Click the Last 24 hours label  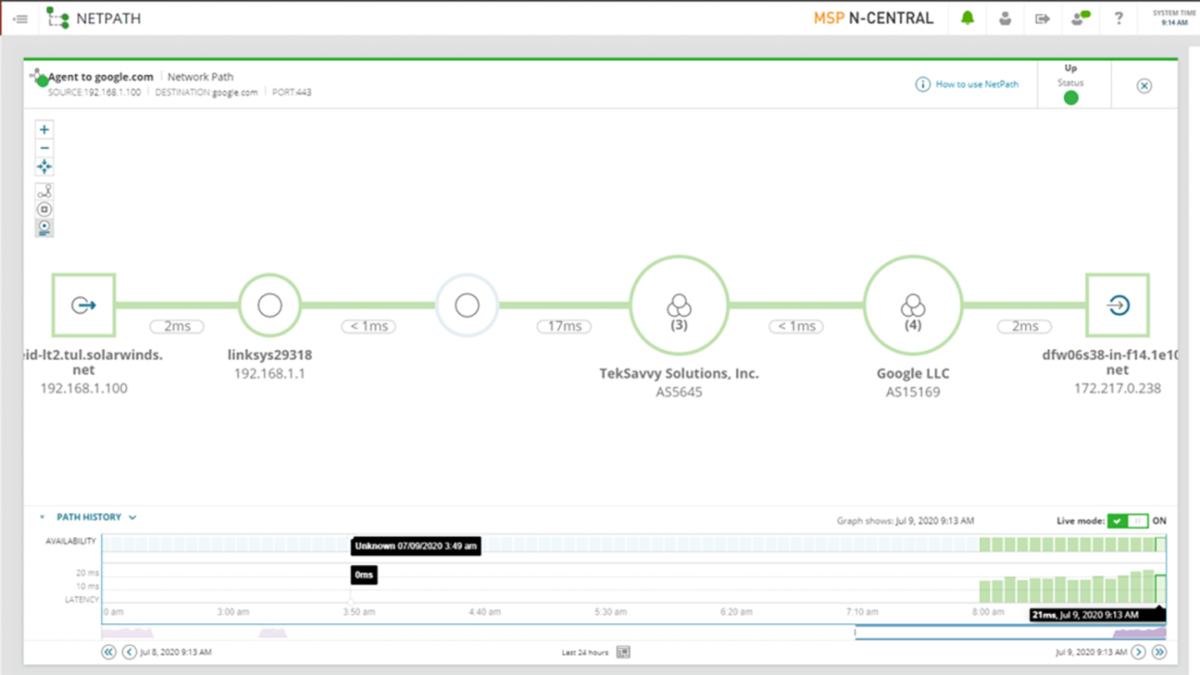point(585,653)
